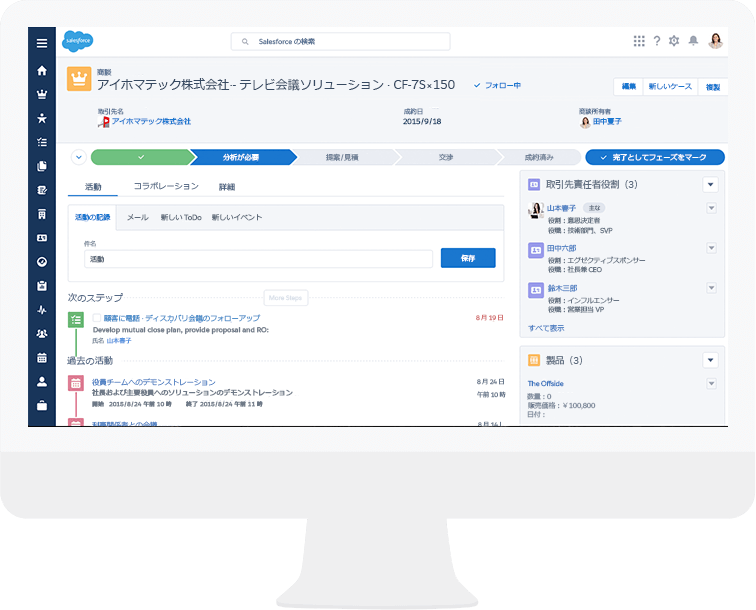Click the Salesforce search field
The height and width of the screenshot is (610, 756).
pyautogui.click(x=340, y=41)
